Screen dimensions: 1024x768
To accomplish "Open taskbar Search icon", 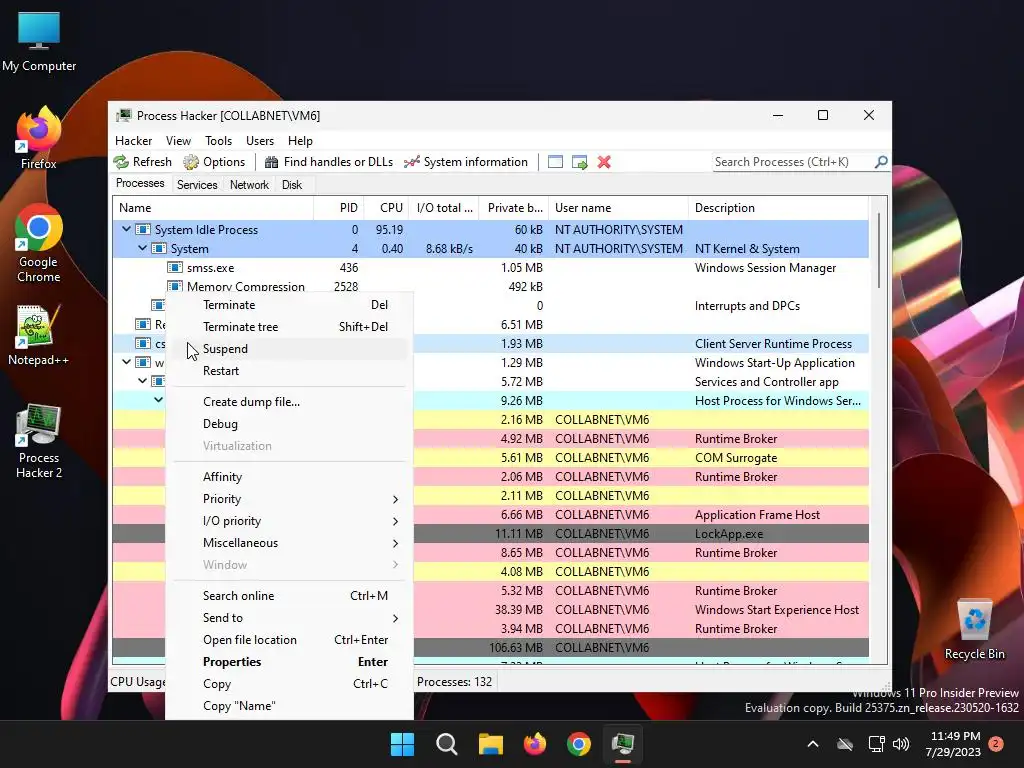I will [447, 744].
